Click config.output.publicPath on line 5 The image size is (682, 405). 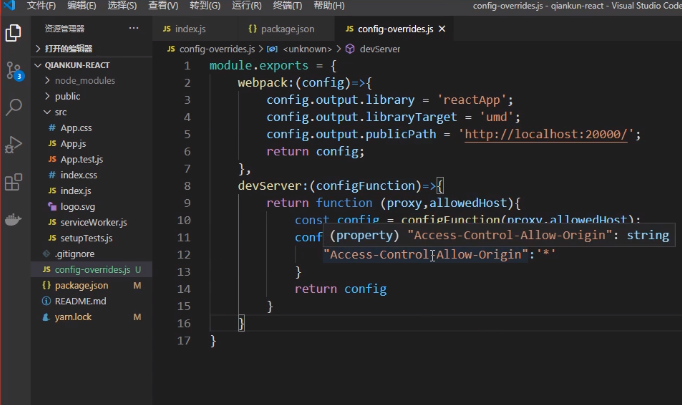[351, 134]
